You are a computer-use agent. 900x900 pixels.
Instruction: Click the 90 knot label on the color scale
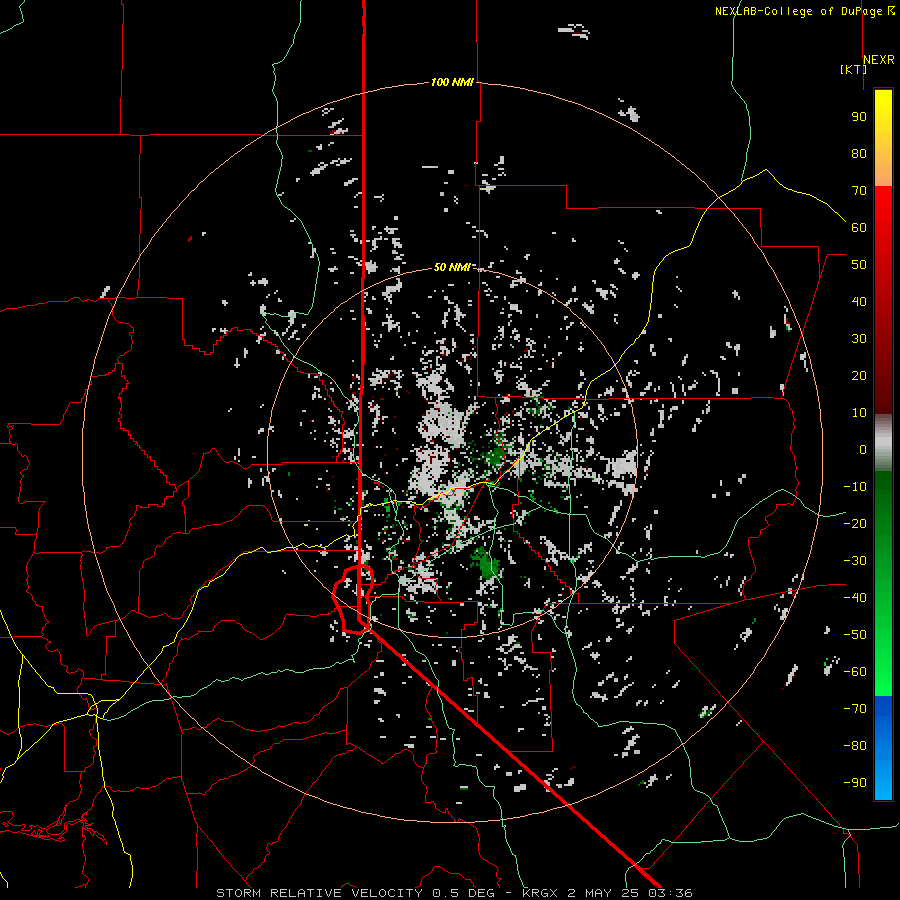point(859,117)
